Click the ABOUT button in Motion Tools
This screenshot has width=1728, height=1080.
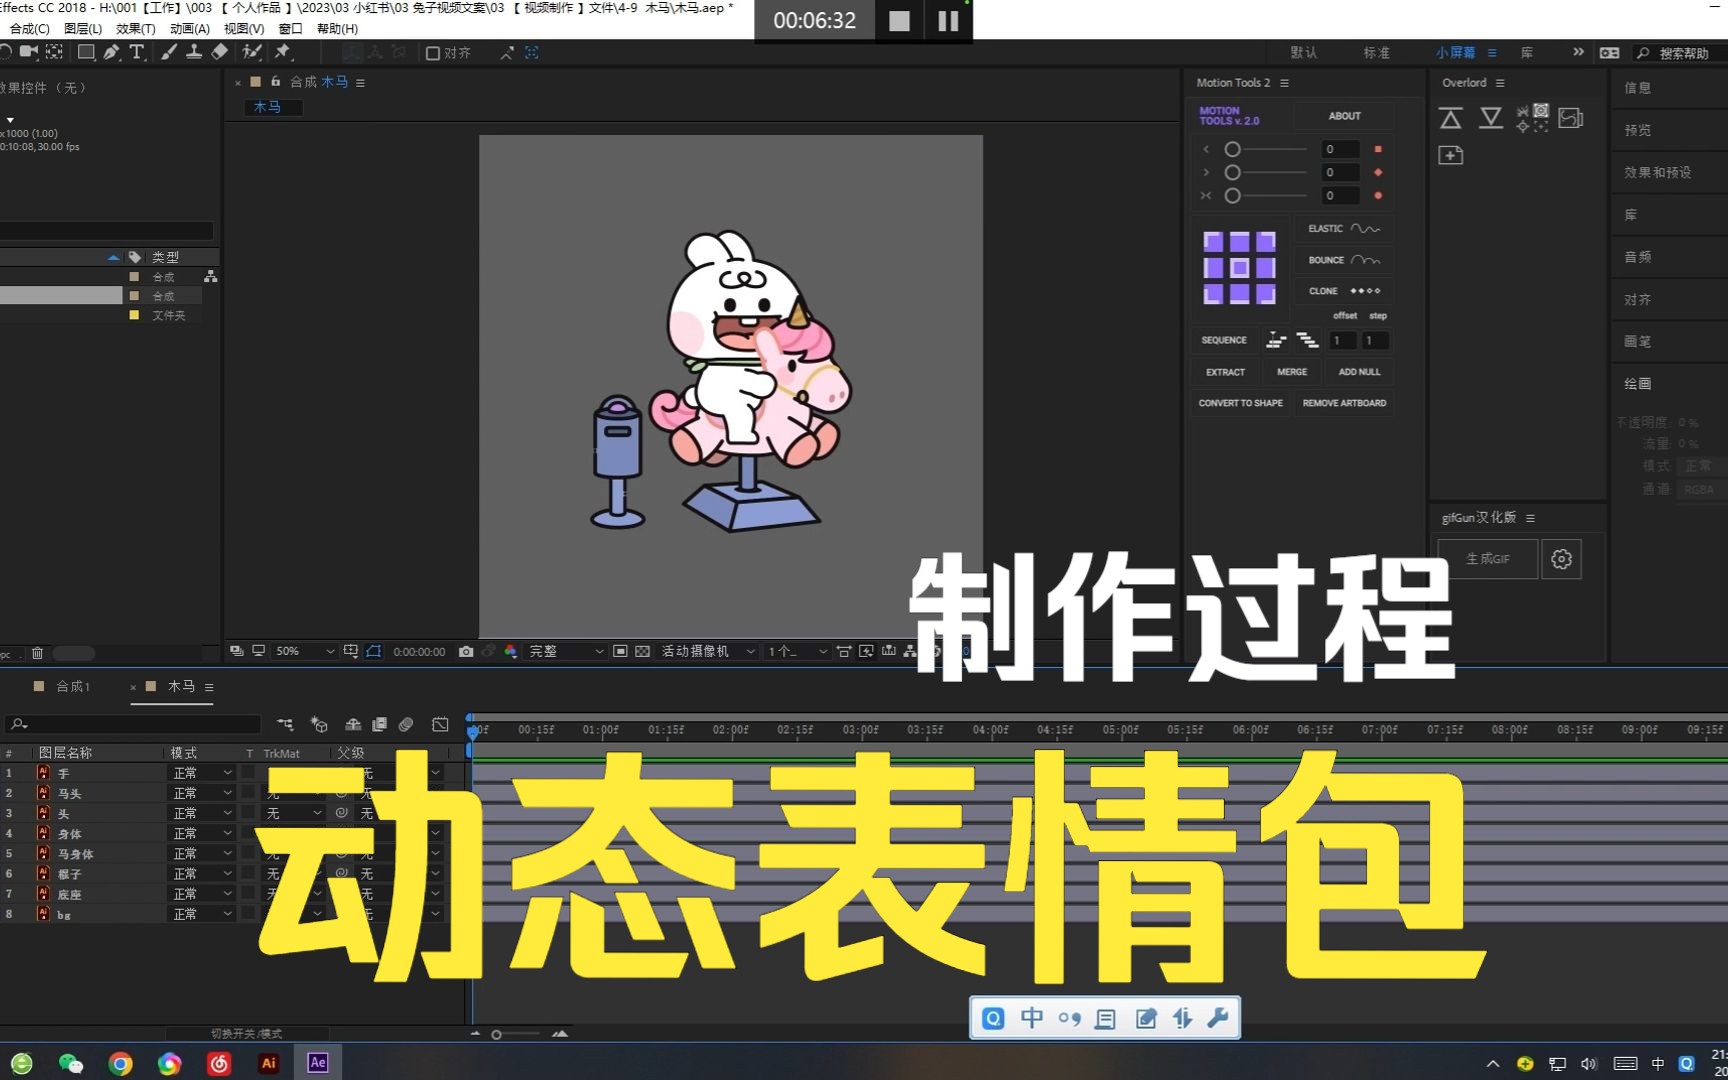click(1344, 116)
